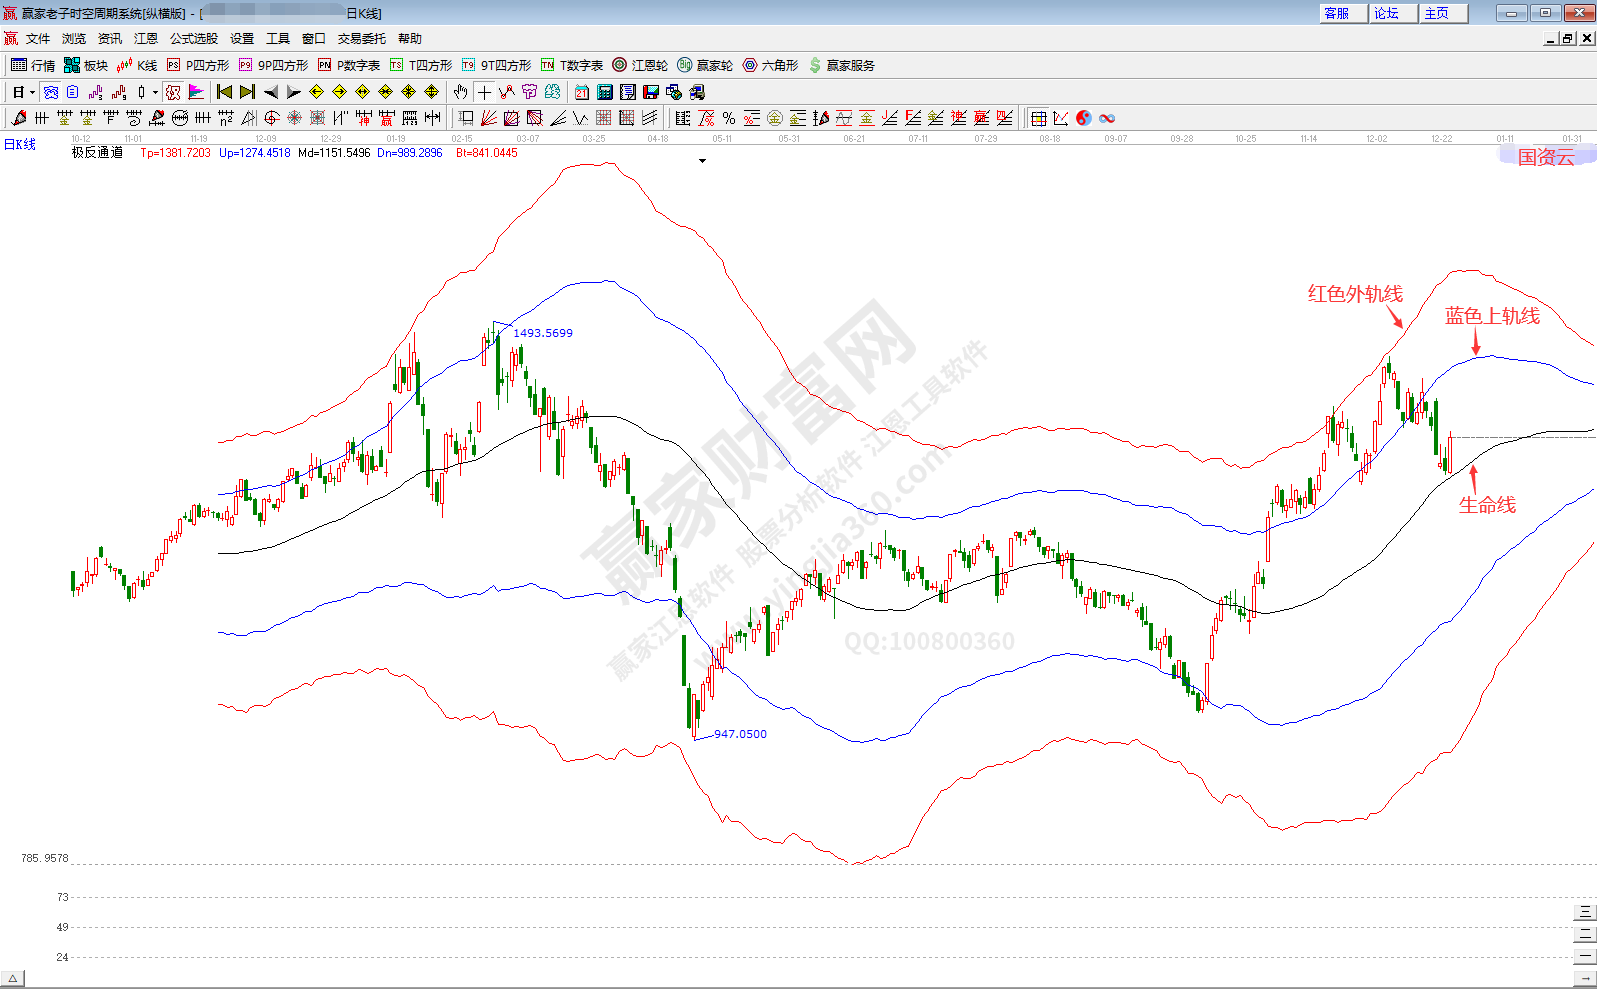Click the yin-yang taiji icon

tap(1084, 118)
